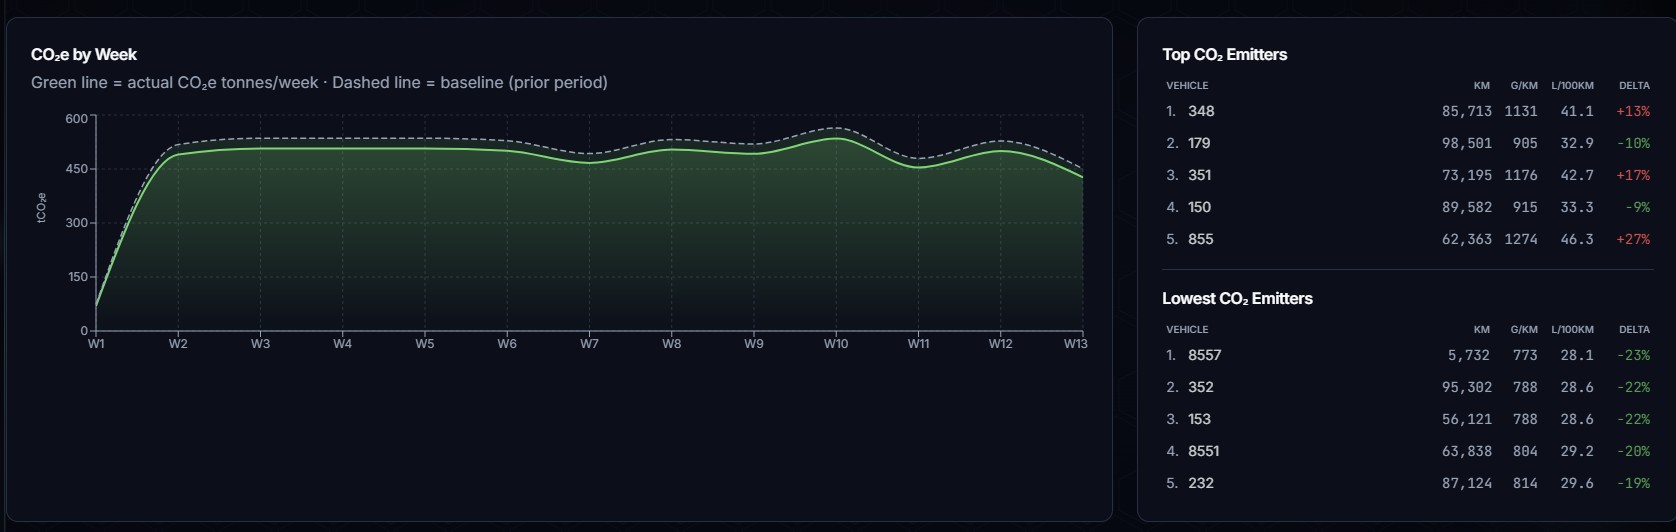Click the CO₂e by Week chart title
Viewport: 1676px width, 532px height.
(x=84, y=55)
